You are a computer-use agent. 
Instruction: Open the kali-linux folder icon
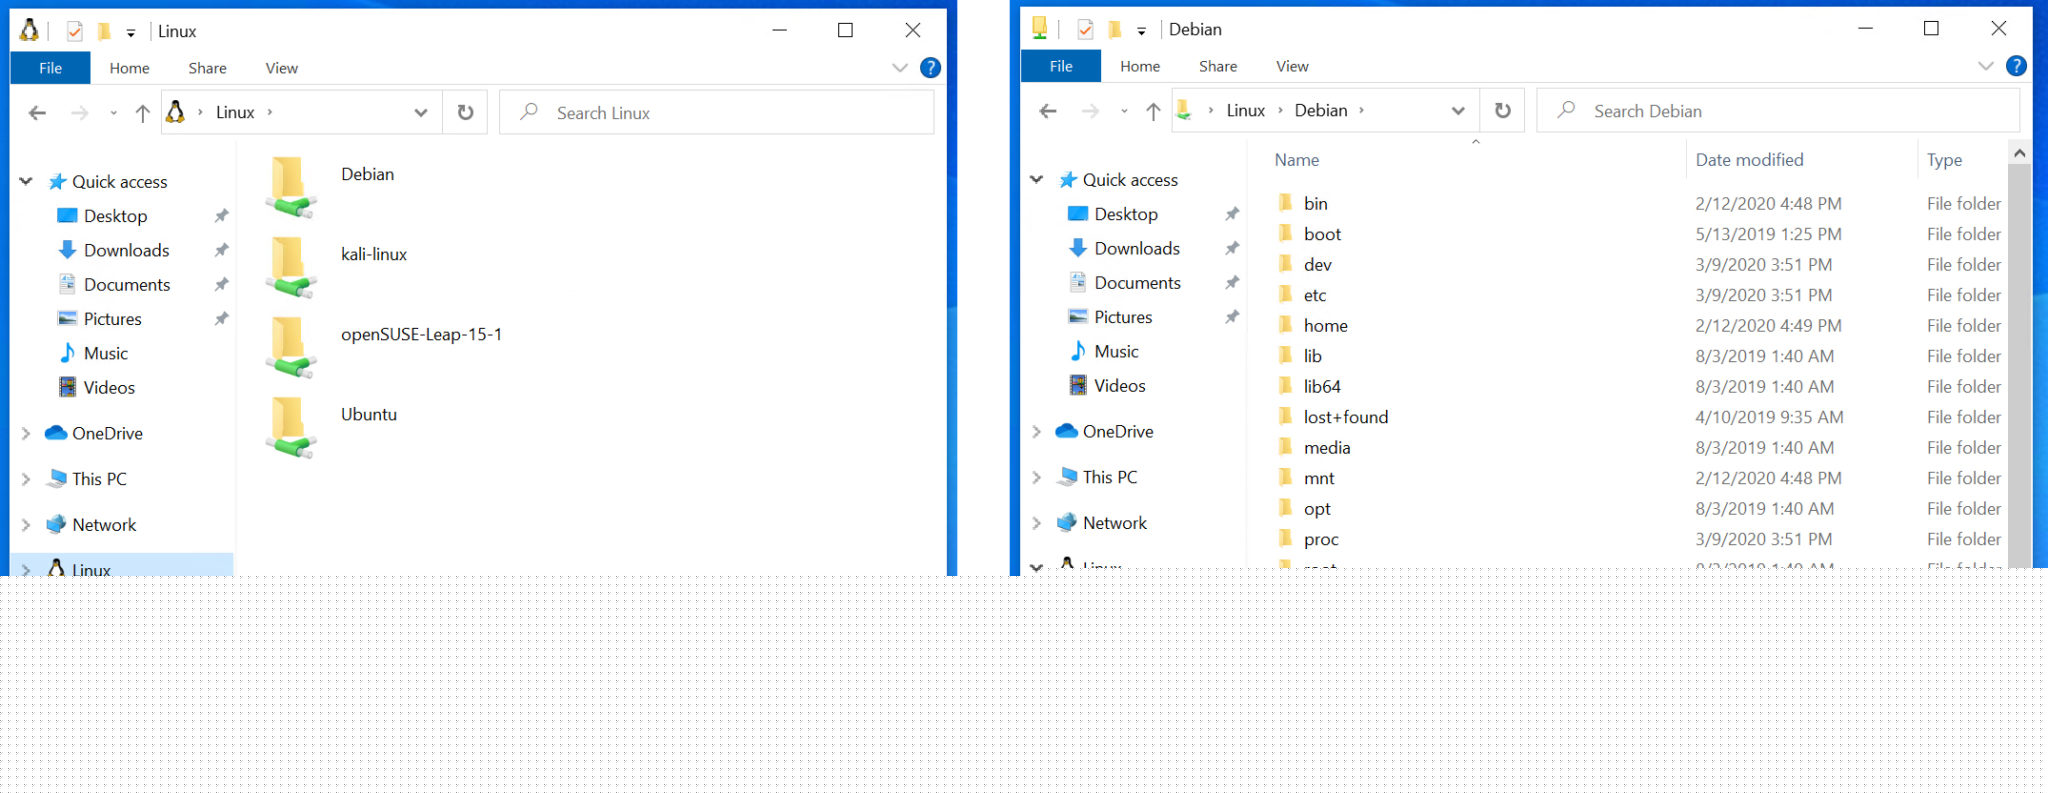click(x=290, y=267)
